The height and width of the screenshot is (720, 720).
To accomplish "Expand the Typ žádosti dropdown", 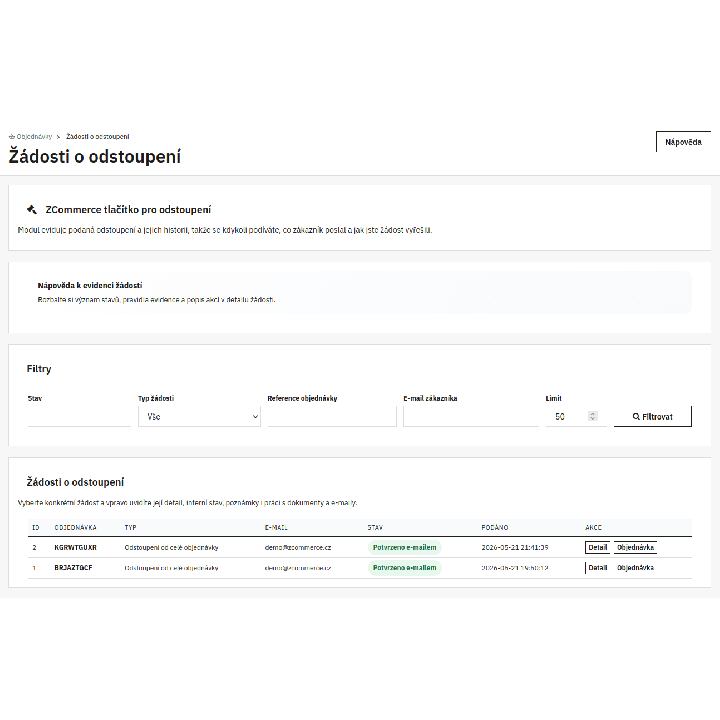I will (x=199, y=416).
